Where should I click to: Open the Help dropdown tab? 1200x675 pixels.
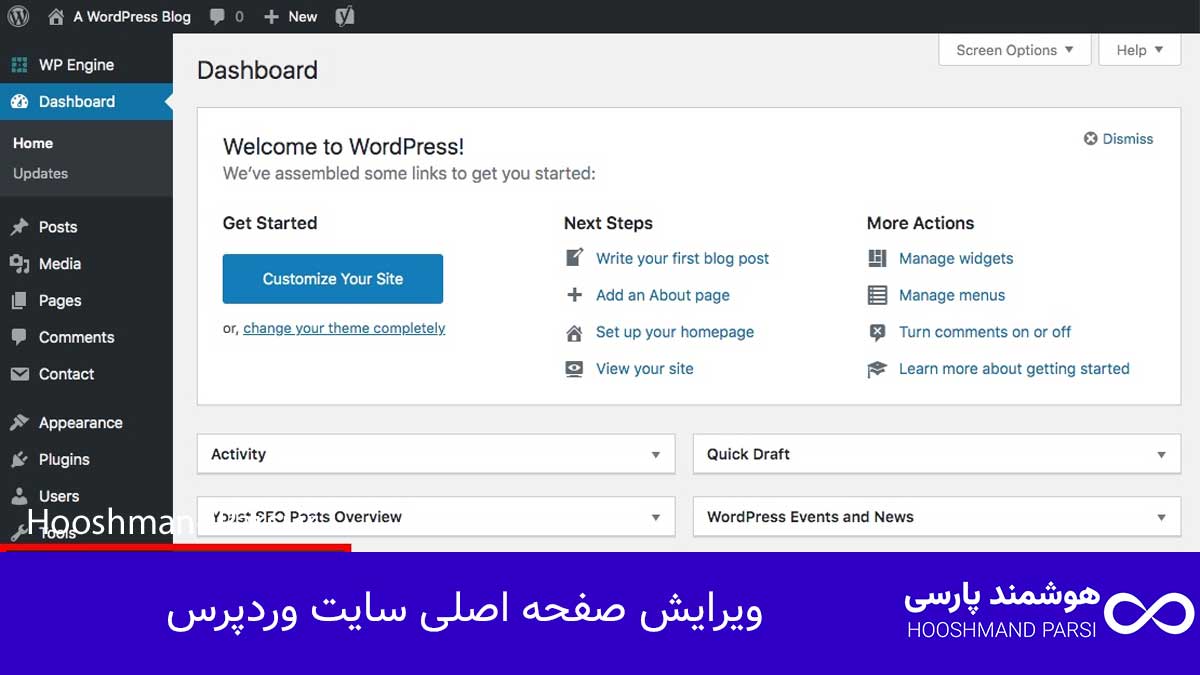pos(1140,50)
